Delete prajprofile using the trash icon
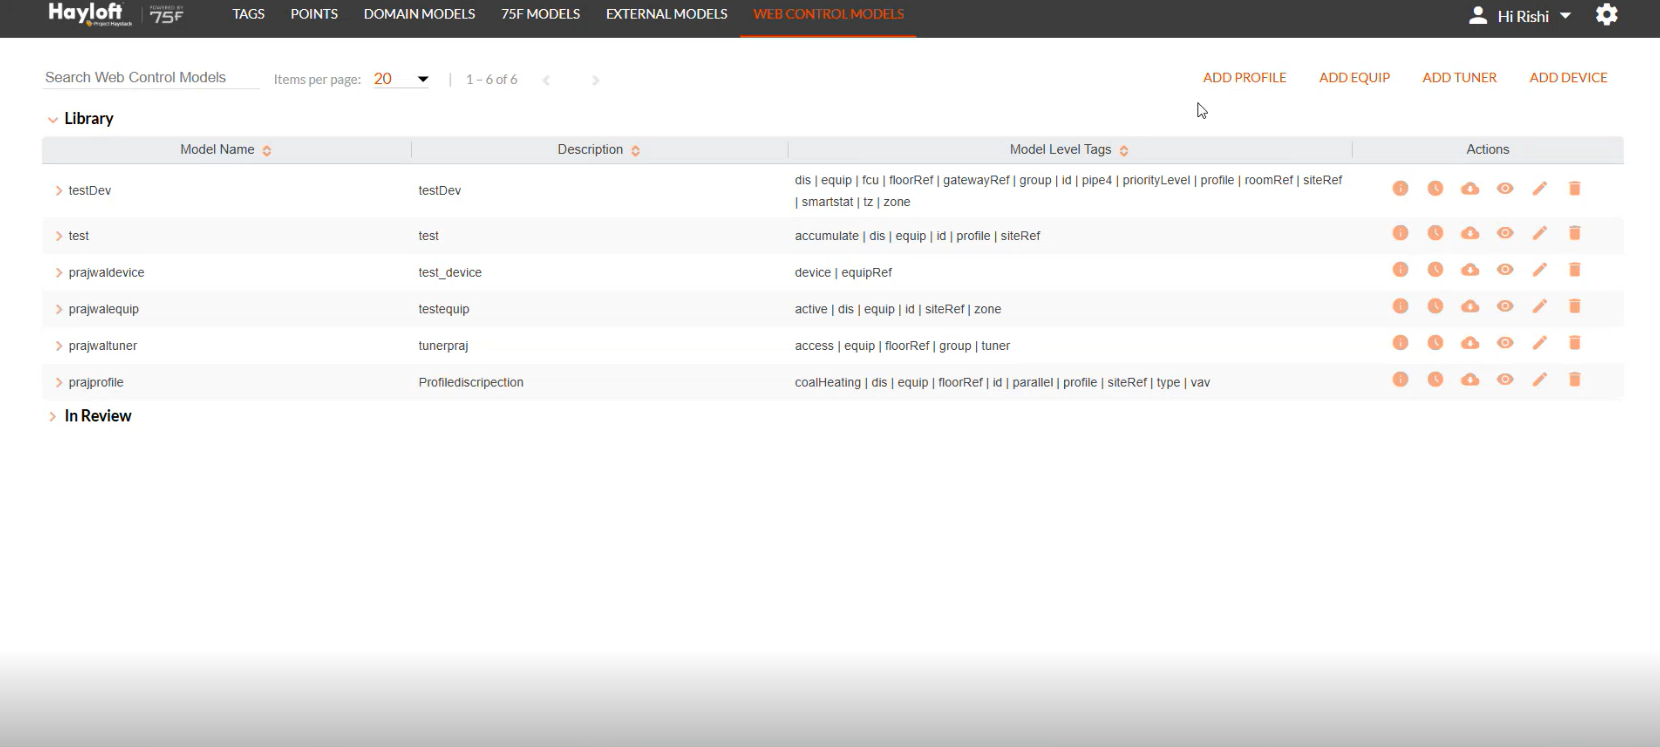This screenshot has height=747, width=1660. point(1575,380)
